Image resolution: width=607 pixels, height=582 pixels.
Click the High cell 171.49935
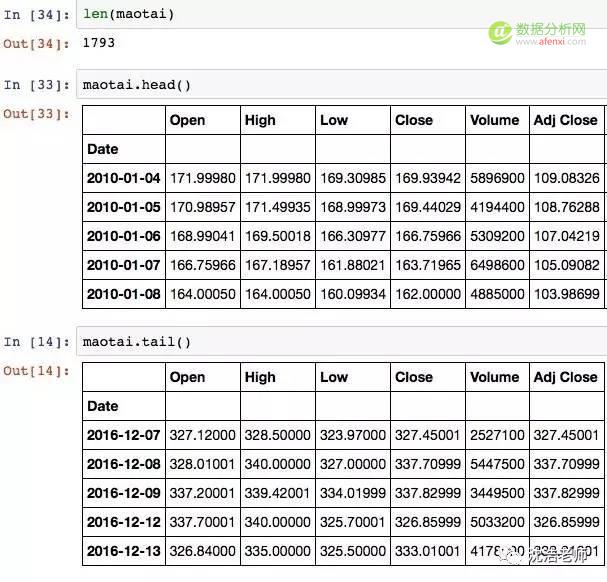(278, 207)
